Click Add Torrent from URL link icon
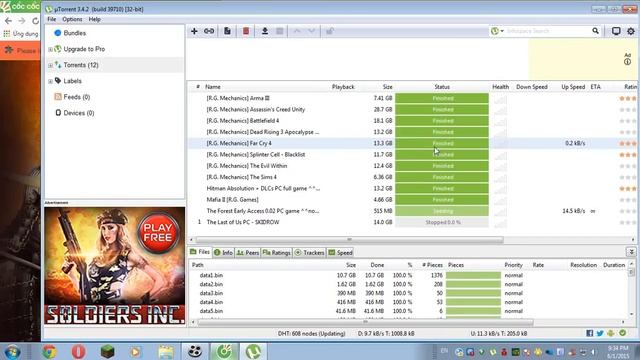 tap(209, 31)
